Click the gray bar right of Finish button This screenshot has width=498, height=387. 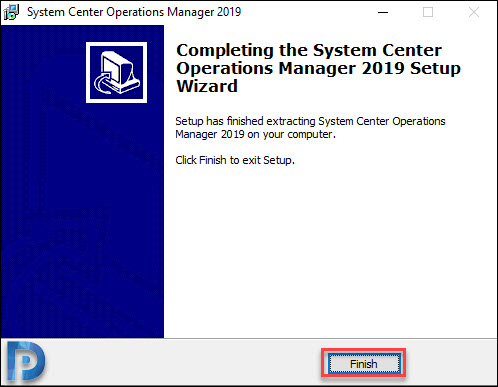pyautogui.click(x=452, y=363)
